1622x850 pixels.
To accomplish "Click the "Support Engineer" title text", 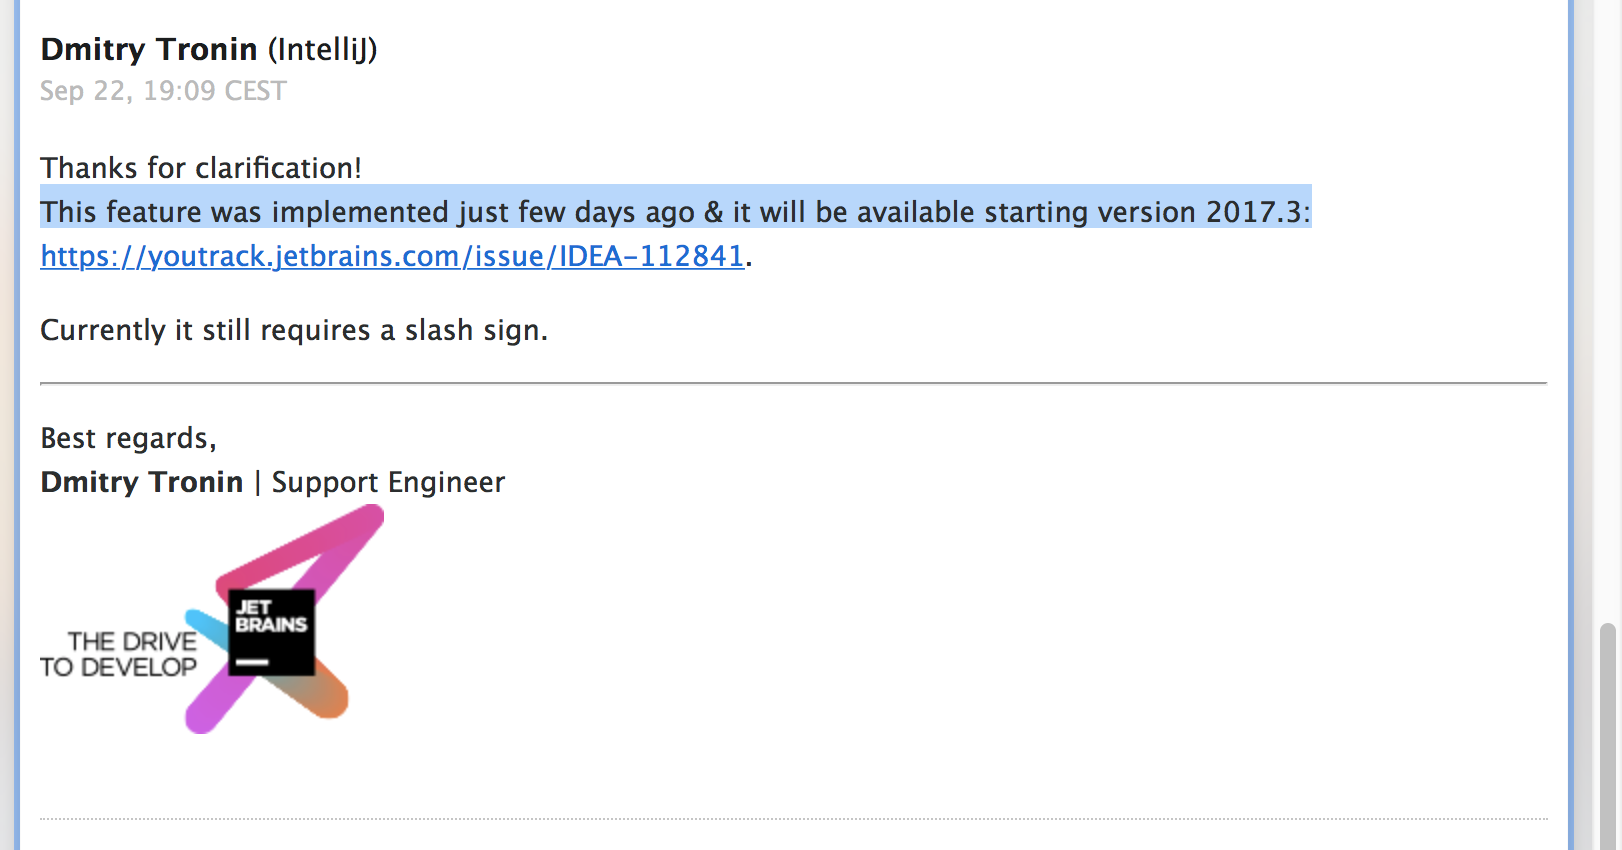I will click(388, 482).
